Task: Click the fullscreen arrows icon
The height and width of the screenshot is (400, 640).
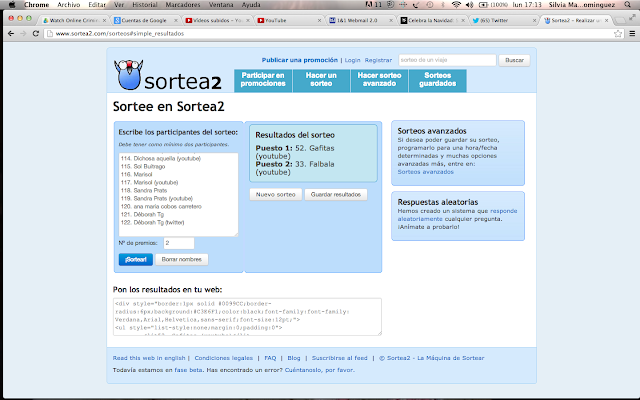Action: (632, 17)
